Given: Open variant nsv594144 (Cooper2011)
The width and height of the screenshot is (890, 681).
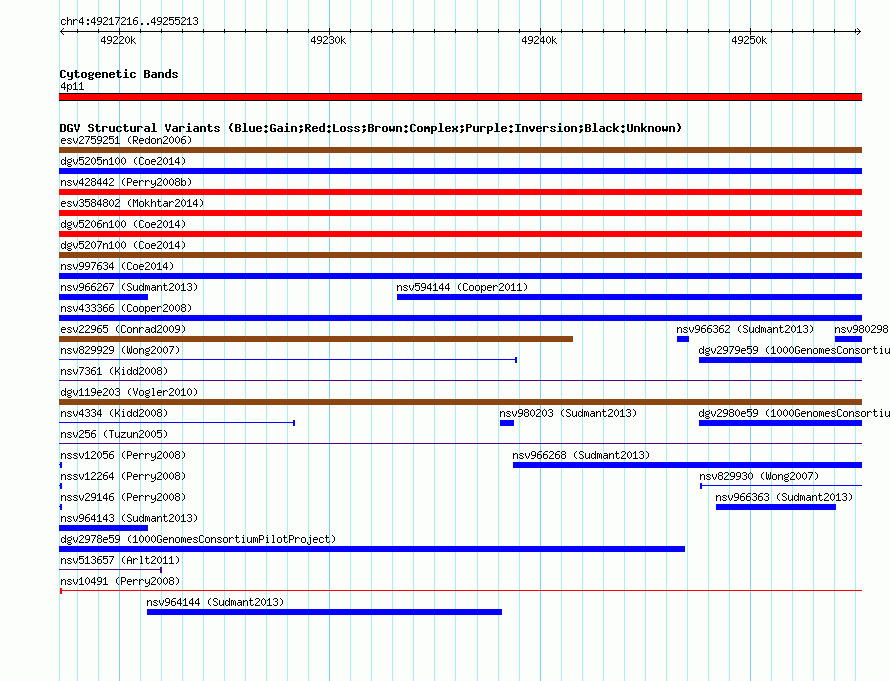Looking at the screenshot, I should 462,287.
